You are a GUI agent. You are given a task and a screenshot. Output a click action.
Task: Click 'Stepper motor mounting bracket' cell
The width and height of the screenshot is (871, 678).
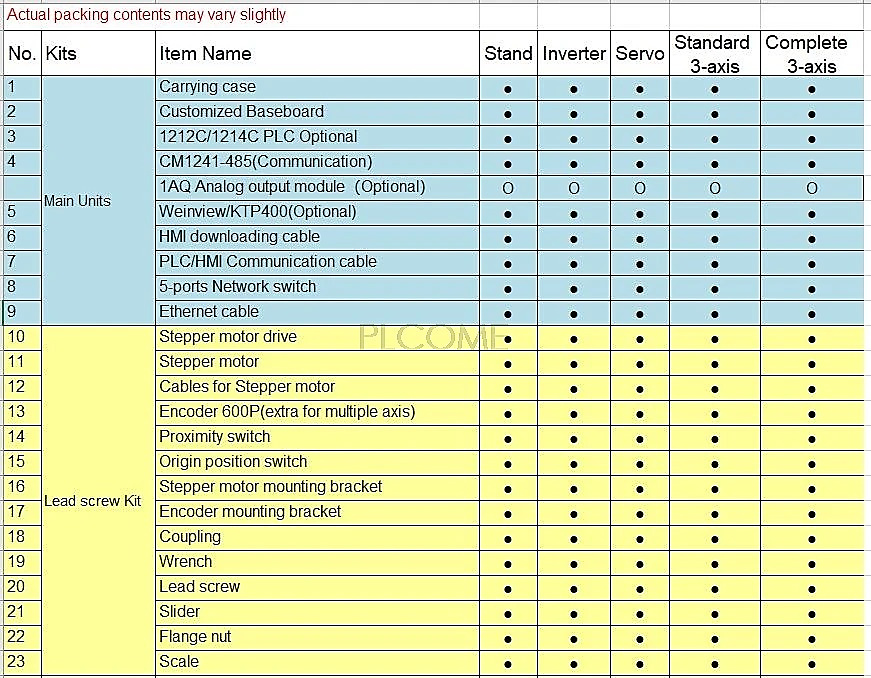point(317,488)
